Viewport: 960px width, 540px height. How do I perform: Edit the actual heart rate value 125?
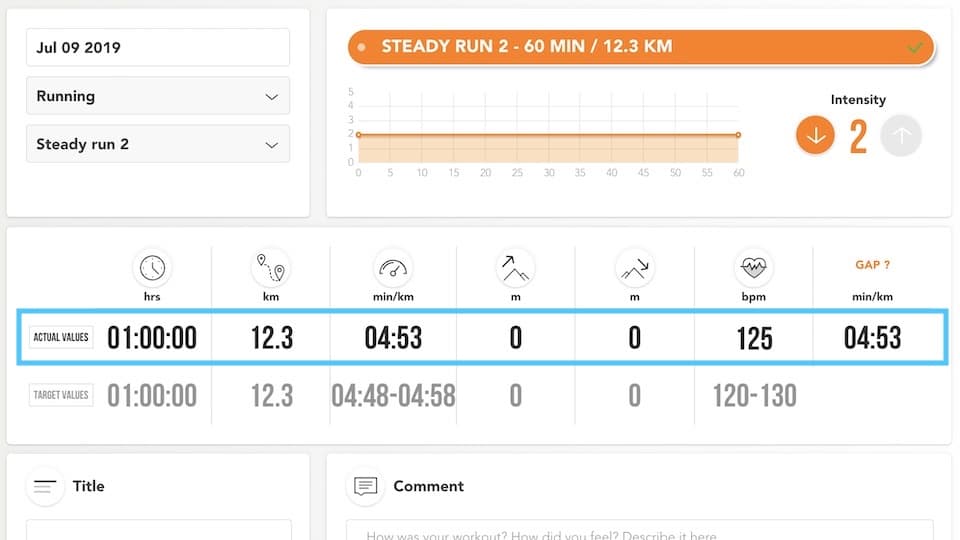754,338
